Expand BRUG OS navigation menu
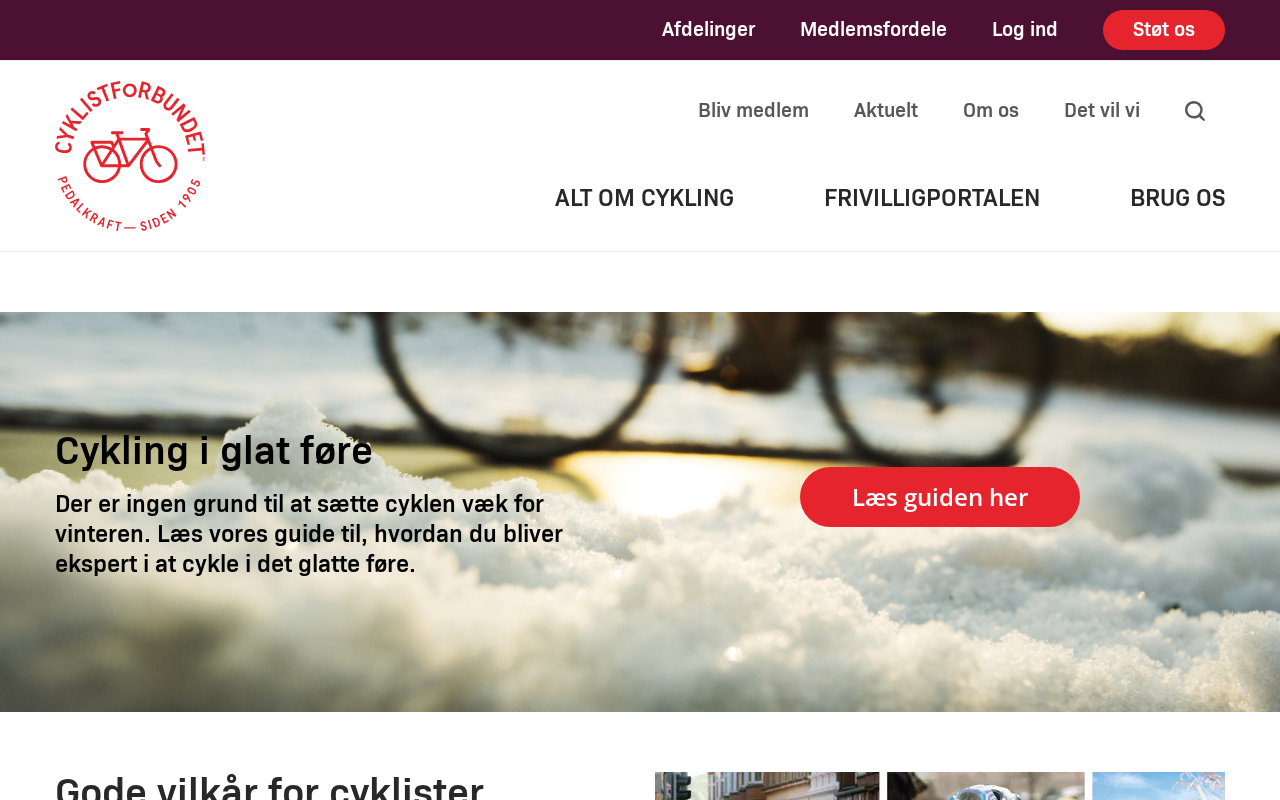This screenshot has height=800, width=1280. pos(1177,198)
